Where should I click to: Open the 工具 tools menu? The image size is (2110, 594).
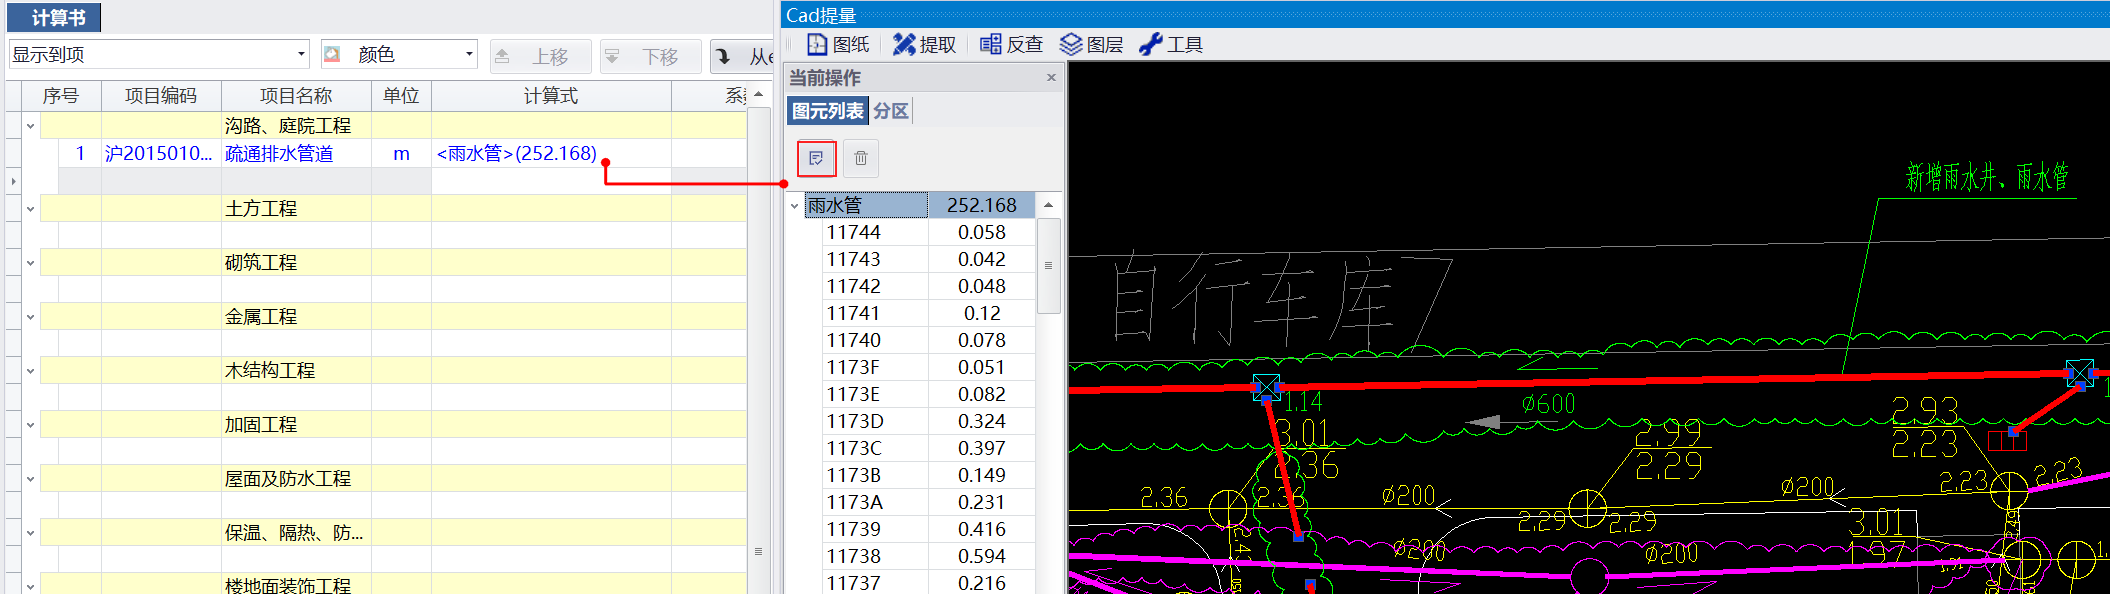click(1171, 44)
